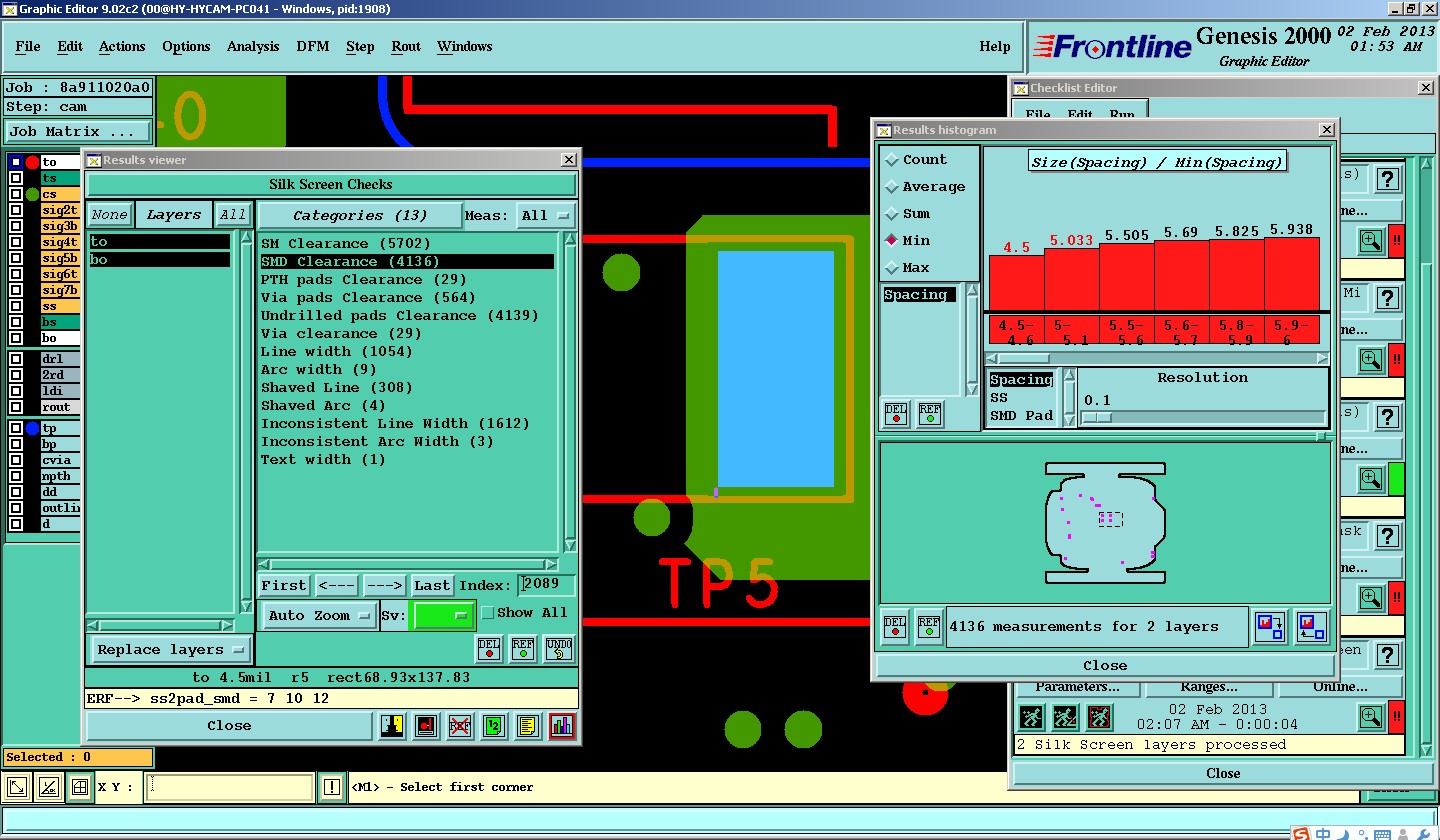Viewport: 1440px width, 840px height.
Task: Click the Last button in Results viewer
Action: point(432,586)
